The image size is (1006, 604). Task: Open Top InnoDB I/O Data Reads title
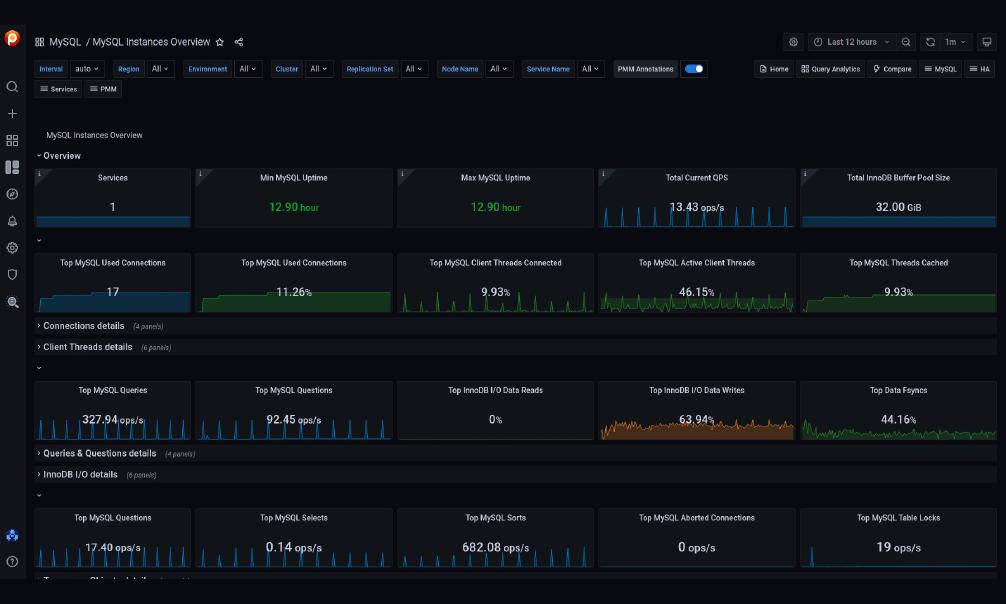495,390
